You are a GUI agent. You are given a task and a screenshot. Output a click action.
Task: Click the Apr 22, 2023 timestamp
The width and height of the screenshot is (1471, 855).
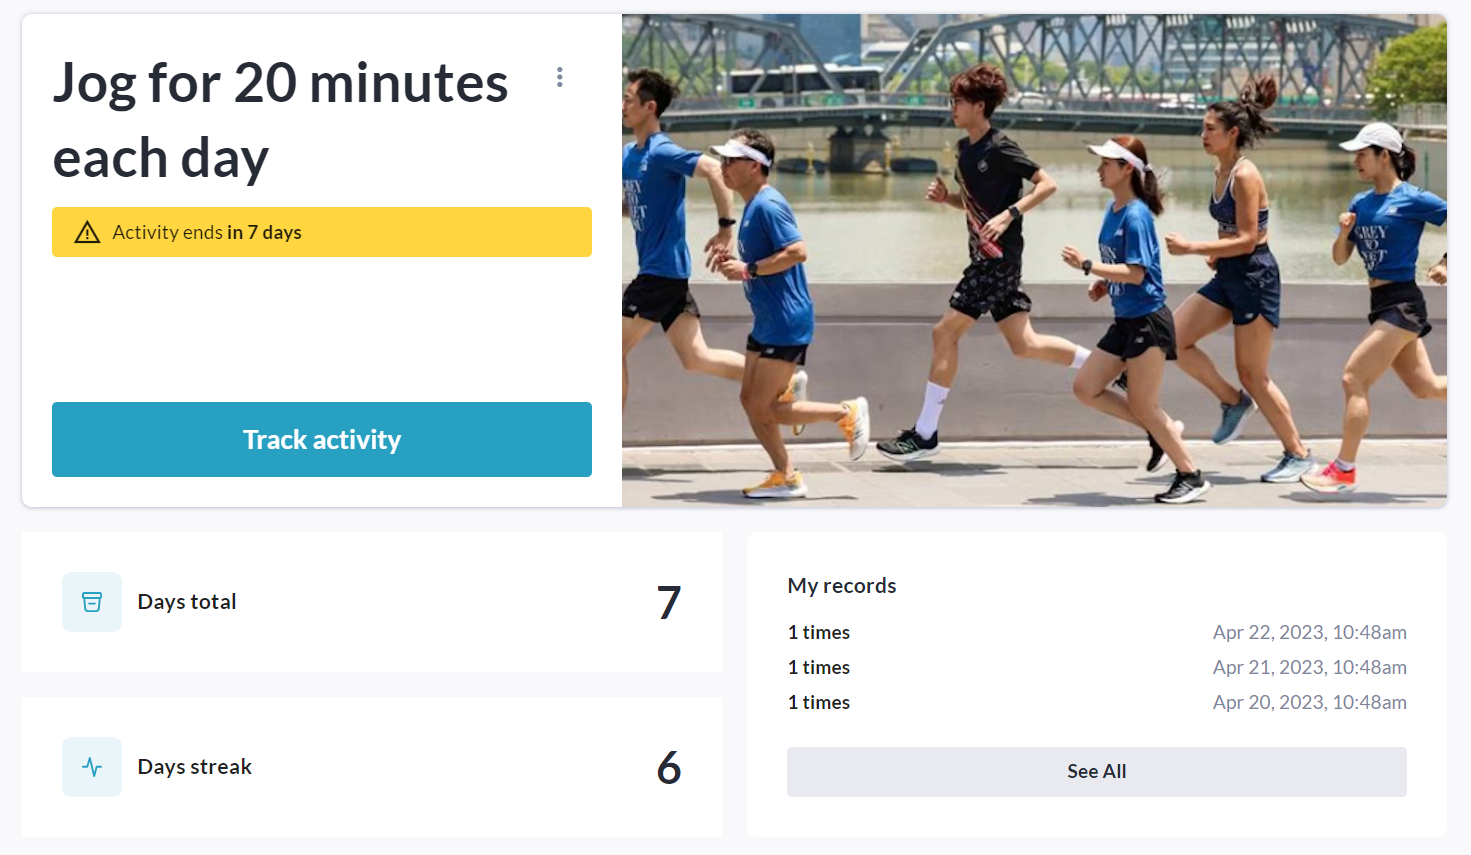click(1309, 633)
